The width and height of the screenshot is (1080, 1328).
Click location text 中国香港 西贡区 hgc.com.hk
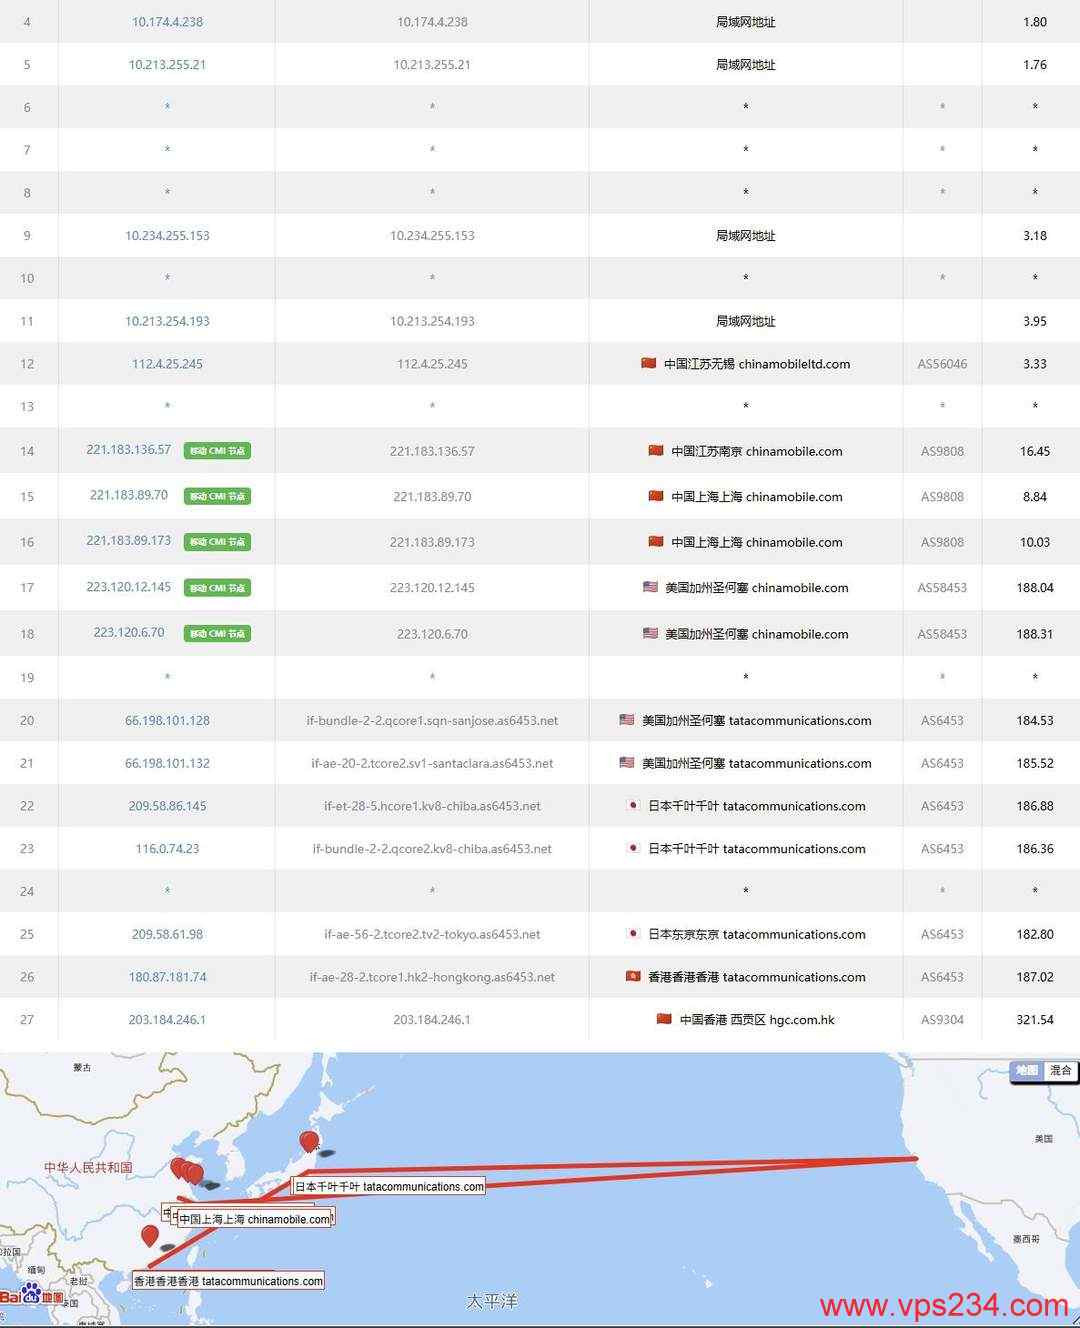(x=757, y=1020)
